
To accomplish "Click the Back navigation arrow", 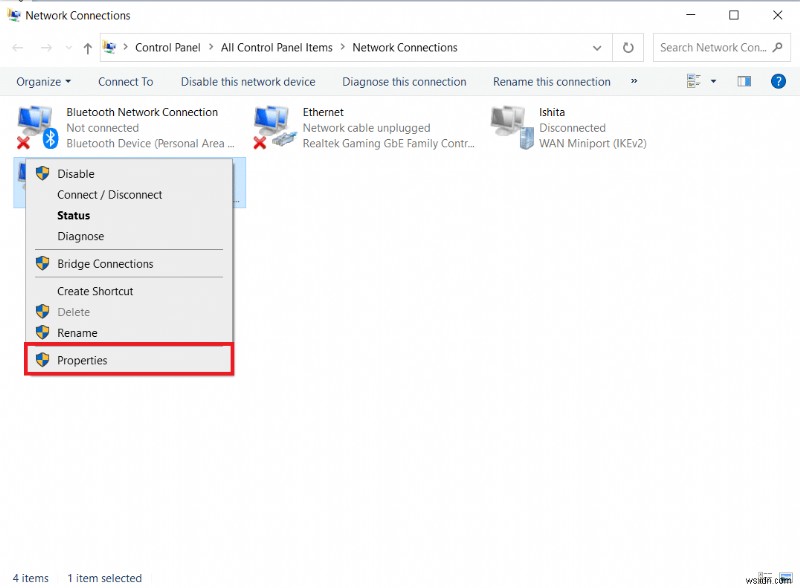I will point(18,48).
